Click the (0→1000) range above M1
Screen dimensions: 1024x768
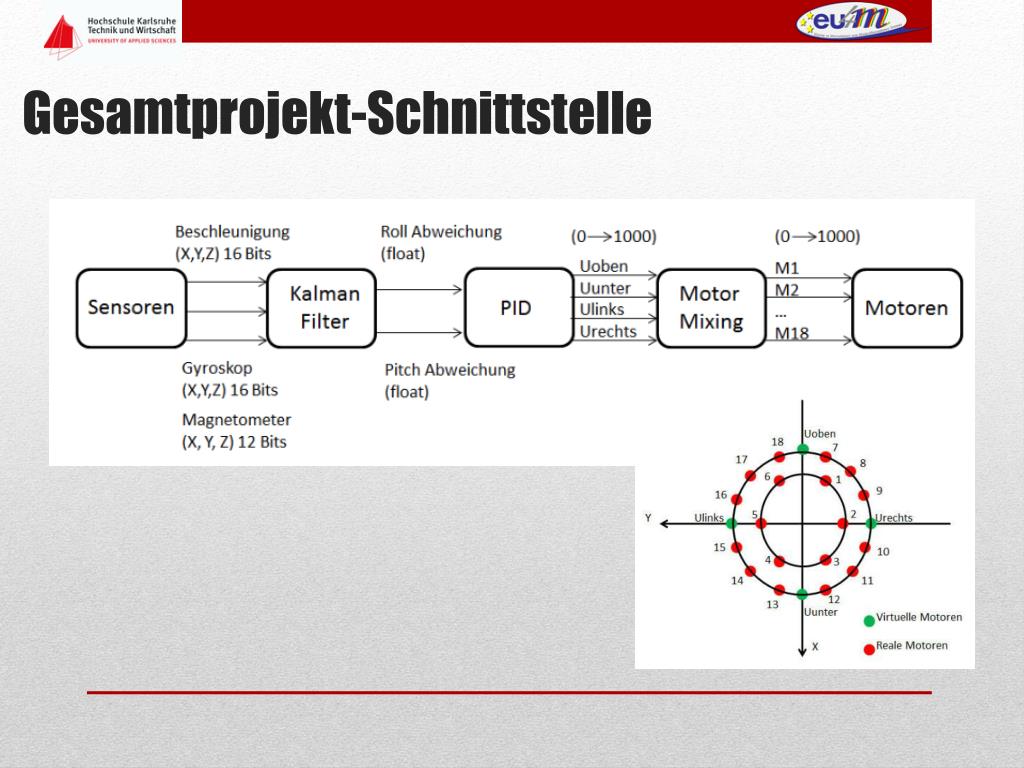click(x=818, y=236)
